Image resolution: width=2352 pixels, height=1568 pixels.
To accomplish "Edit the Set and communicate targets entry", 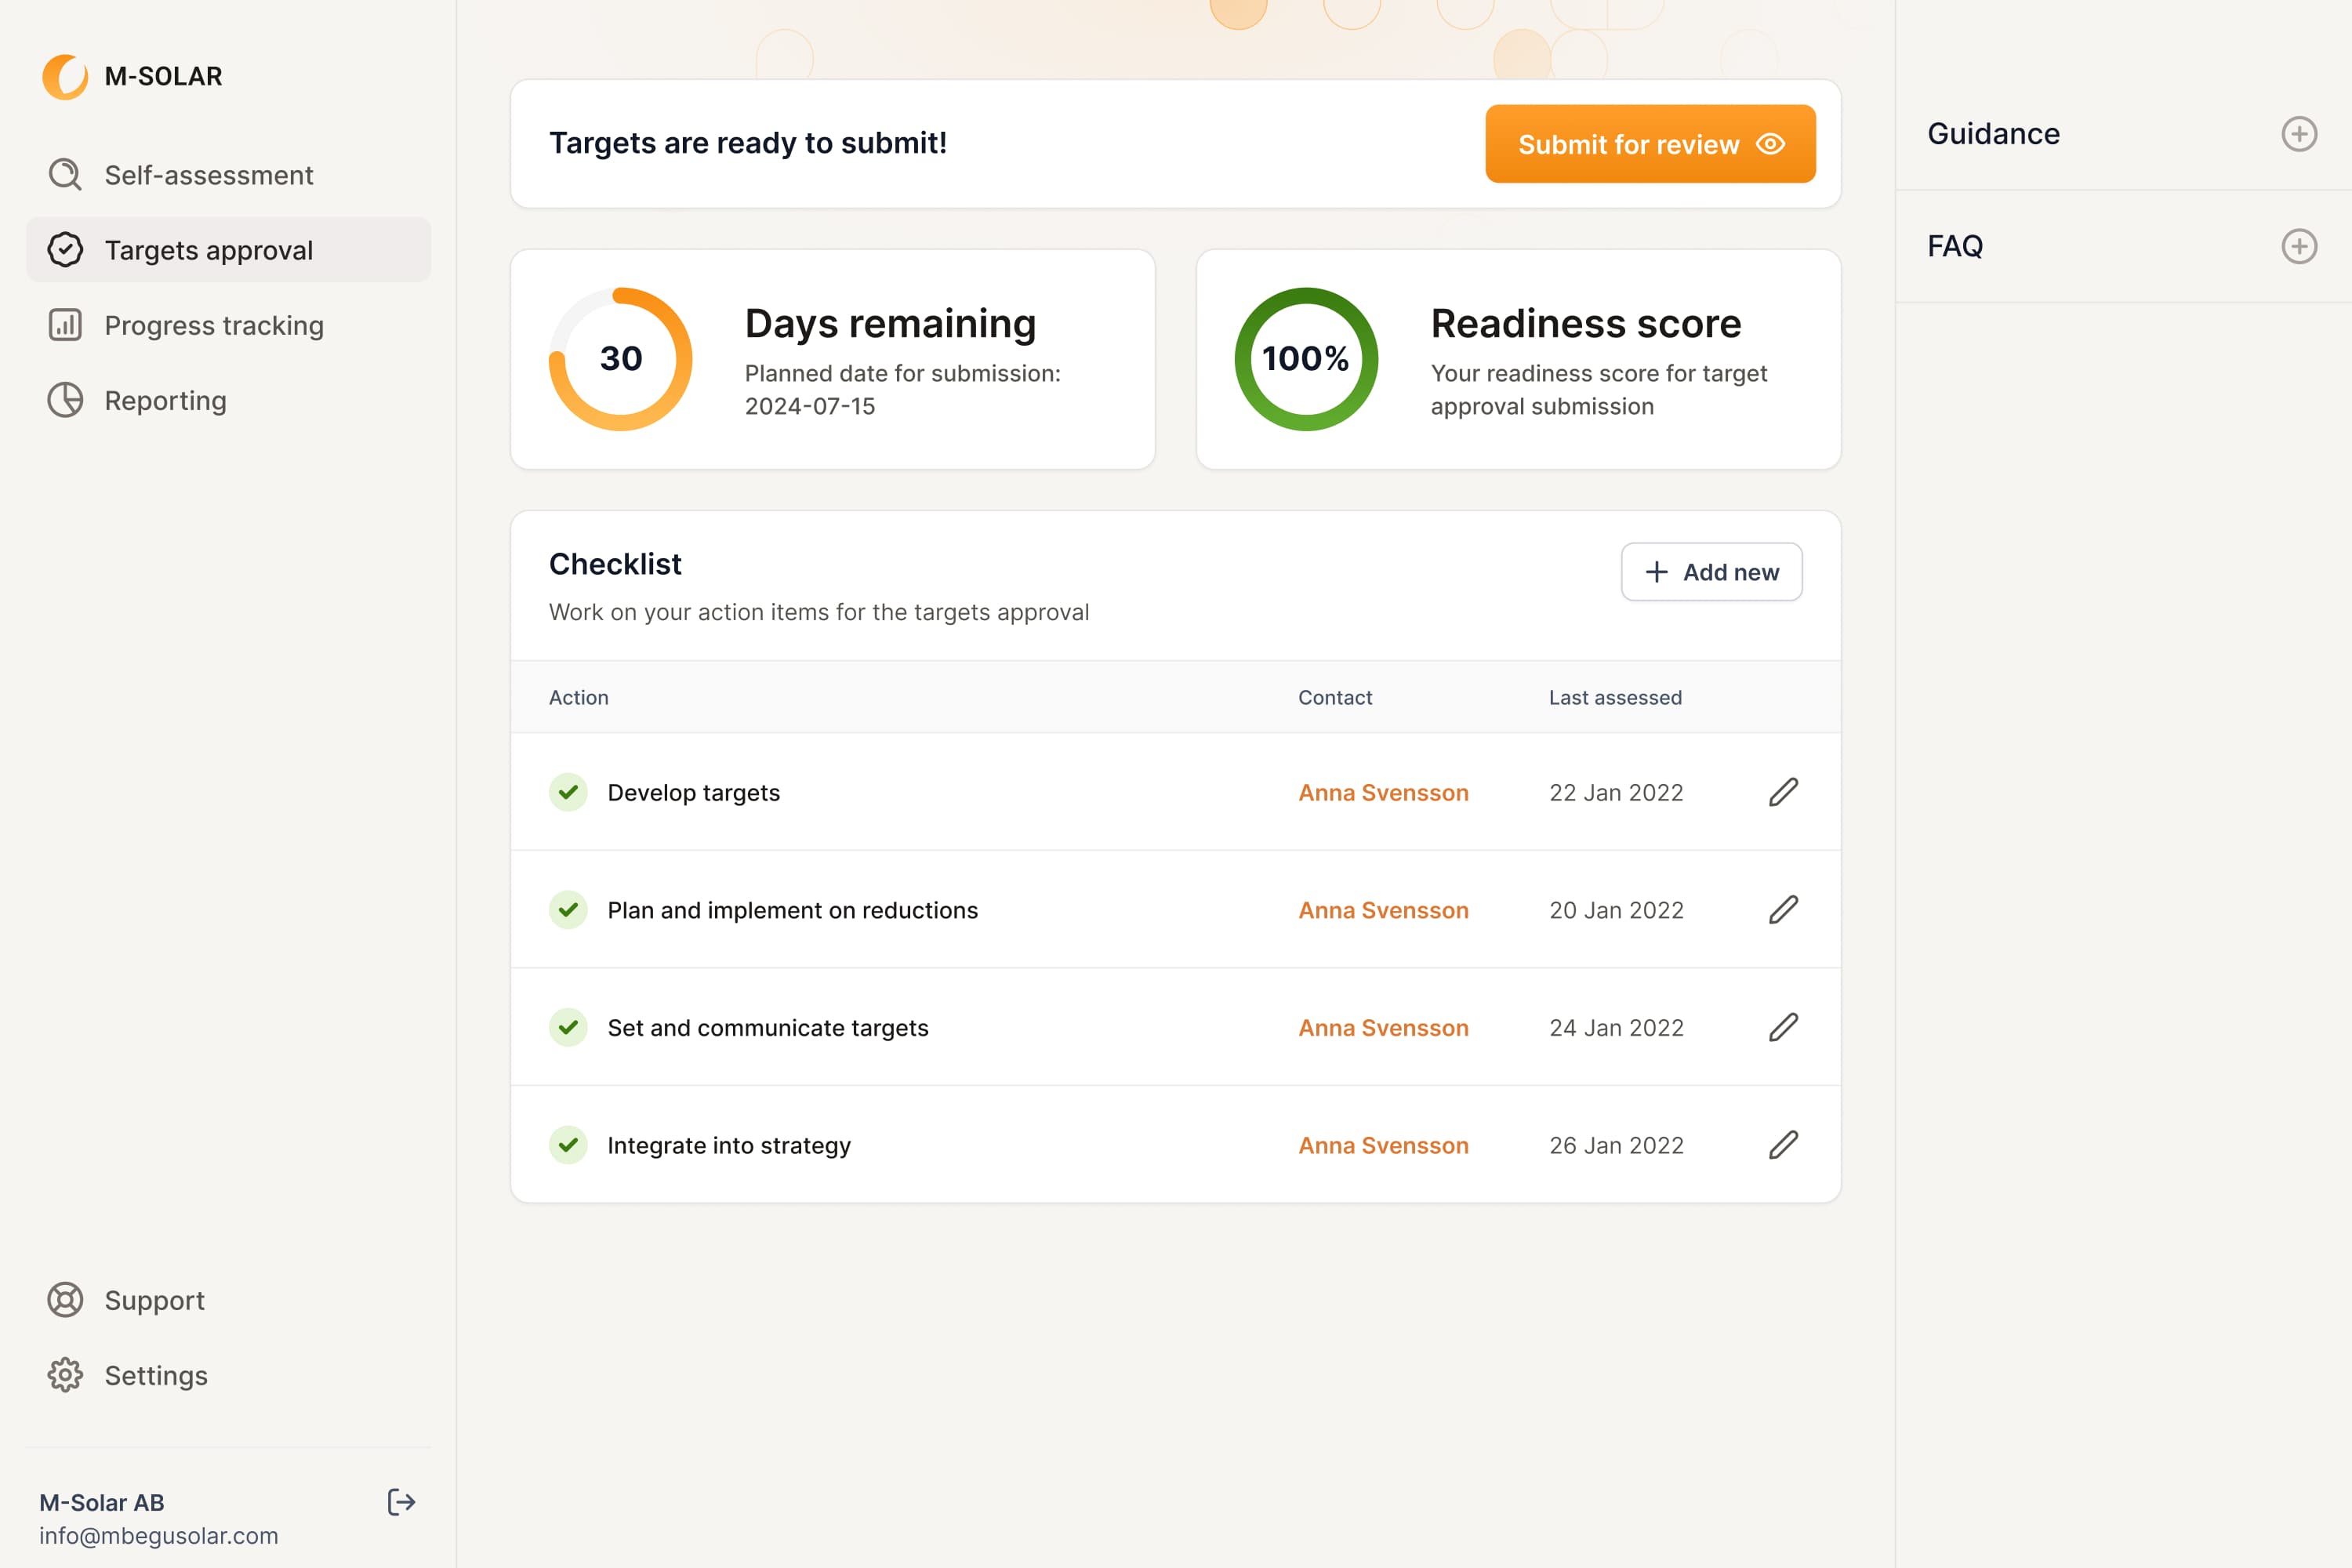I will point(1783,1027).
